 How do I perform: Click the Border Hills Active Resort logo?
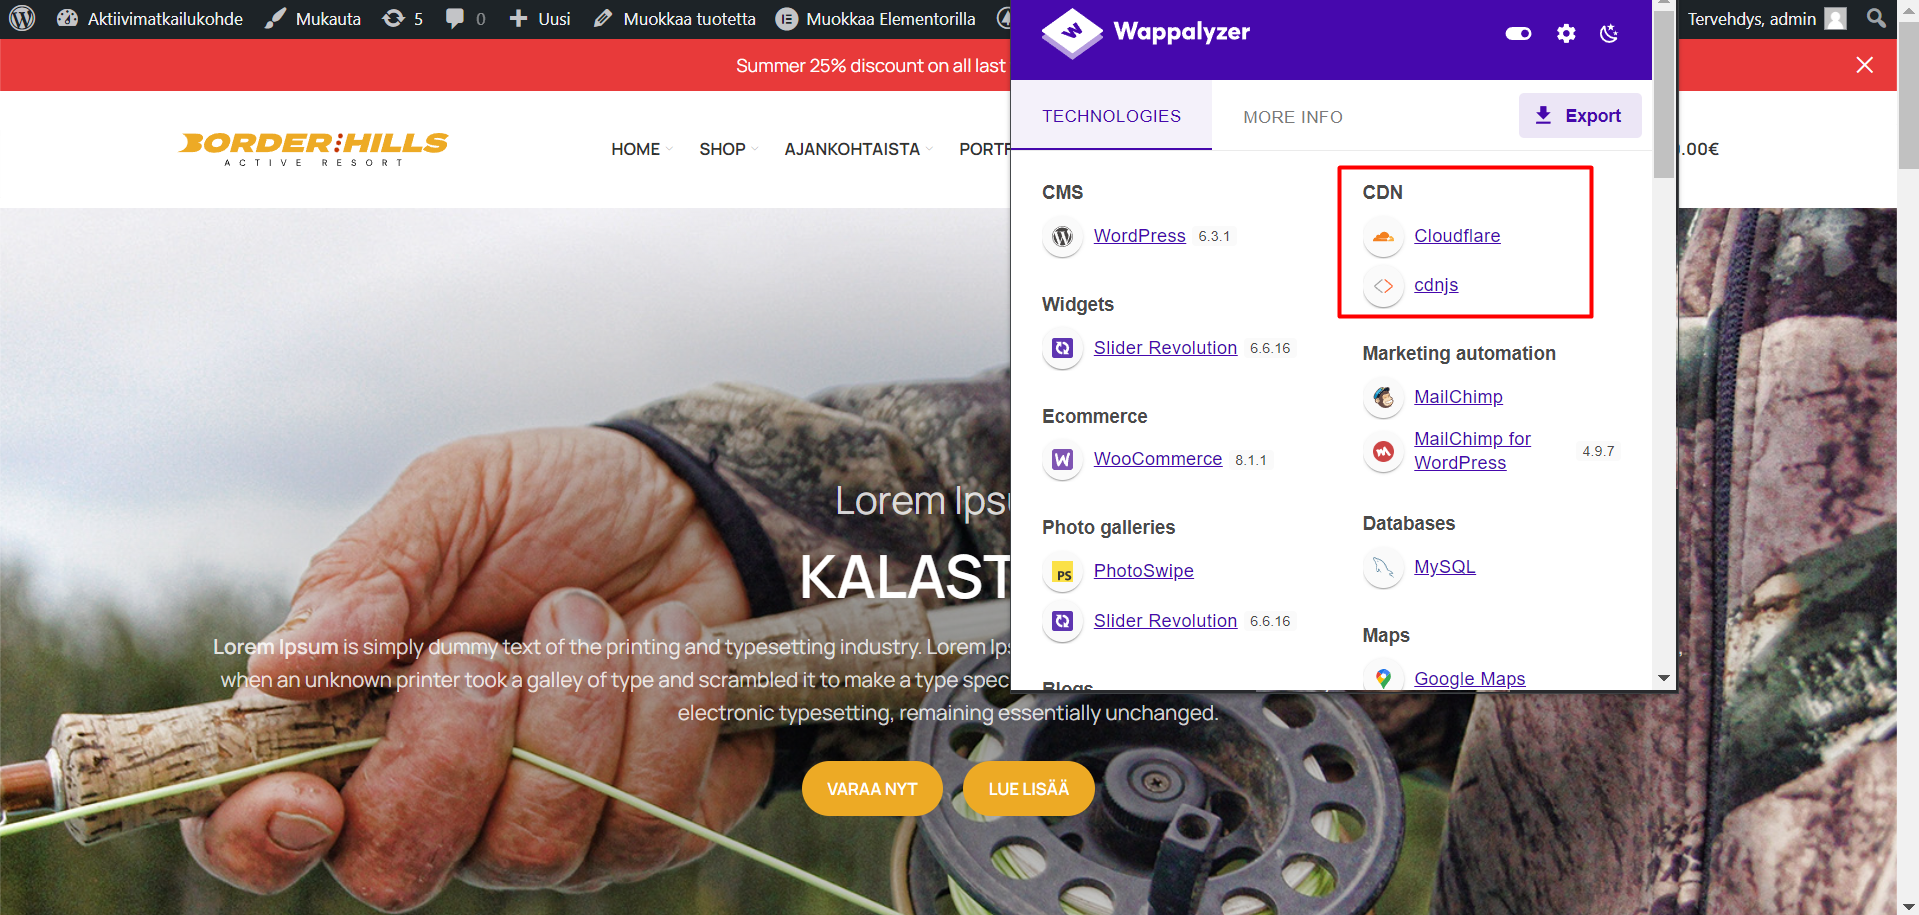[314, 148]
